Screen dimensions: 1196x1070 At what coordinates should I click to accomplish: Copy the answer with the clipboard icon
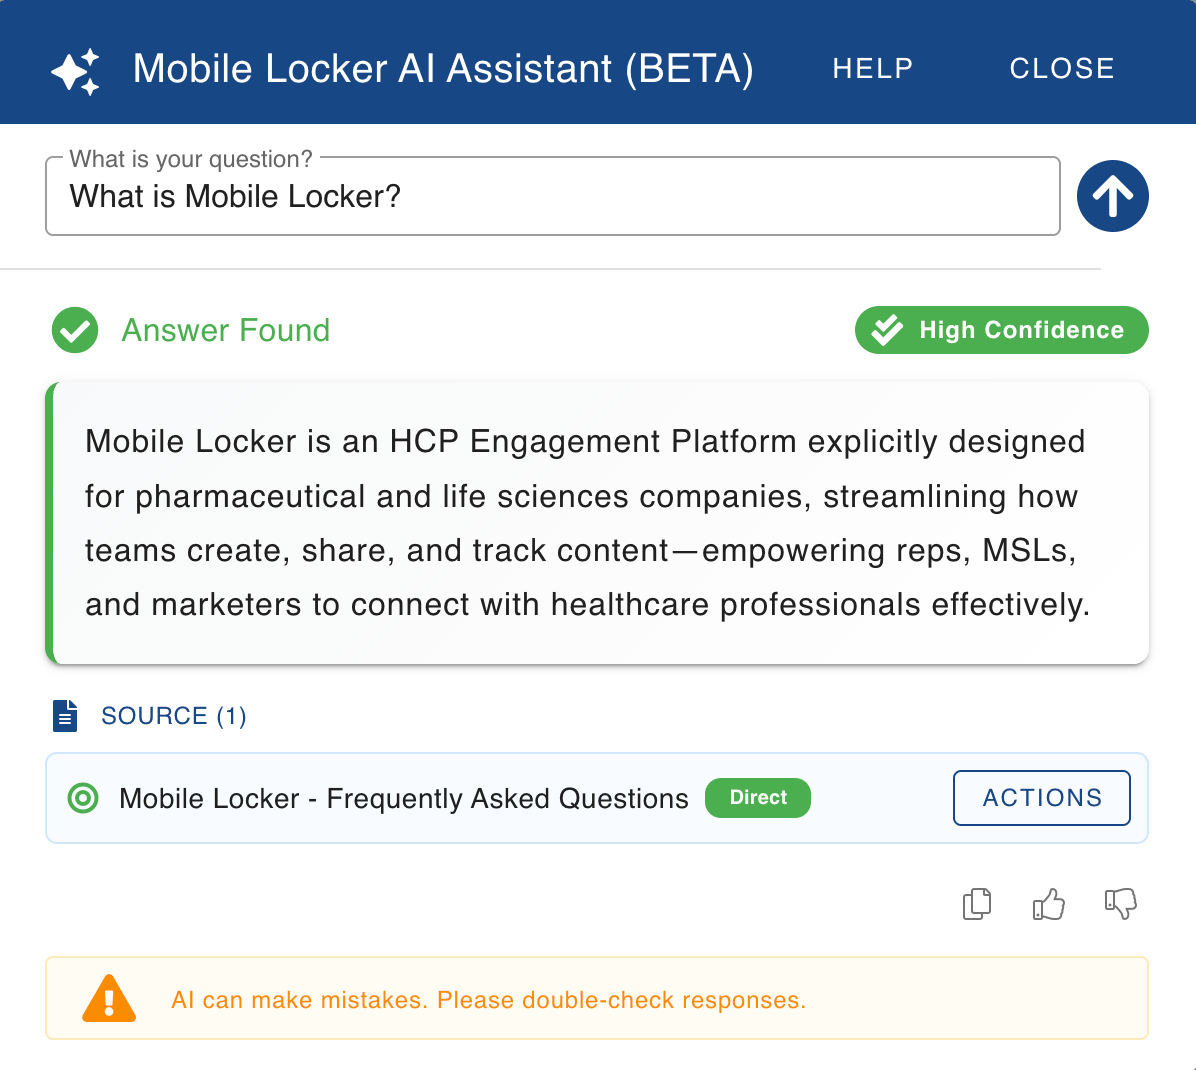[x=977, y=905]
